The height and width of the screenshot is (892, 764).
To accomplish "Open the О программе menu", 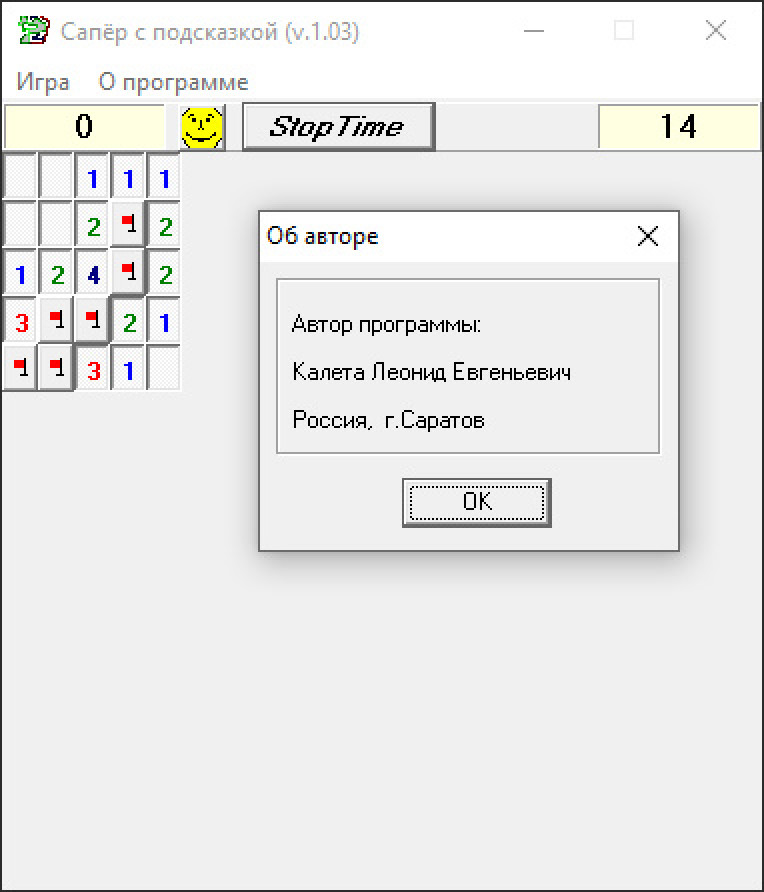I will [173, 82].
